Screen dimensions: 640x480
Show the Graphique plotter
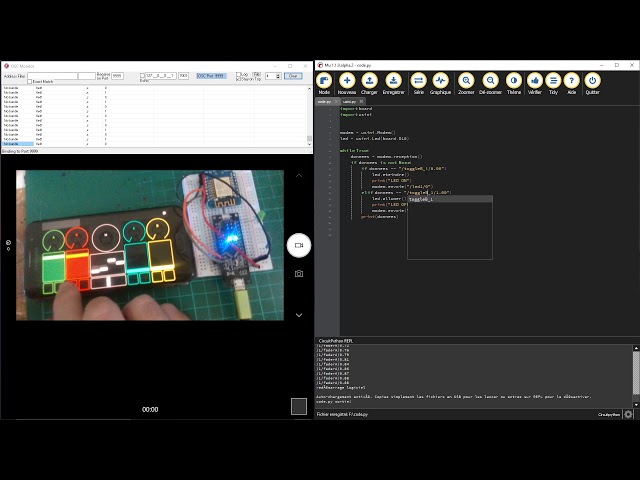(440, 84)
